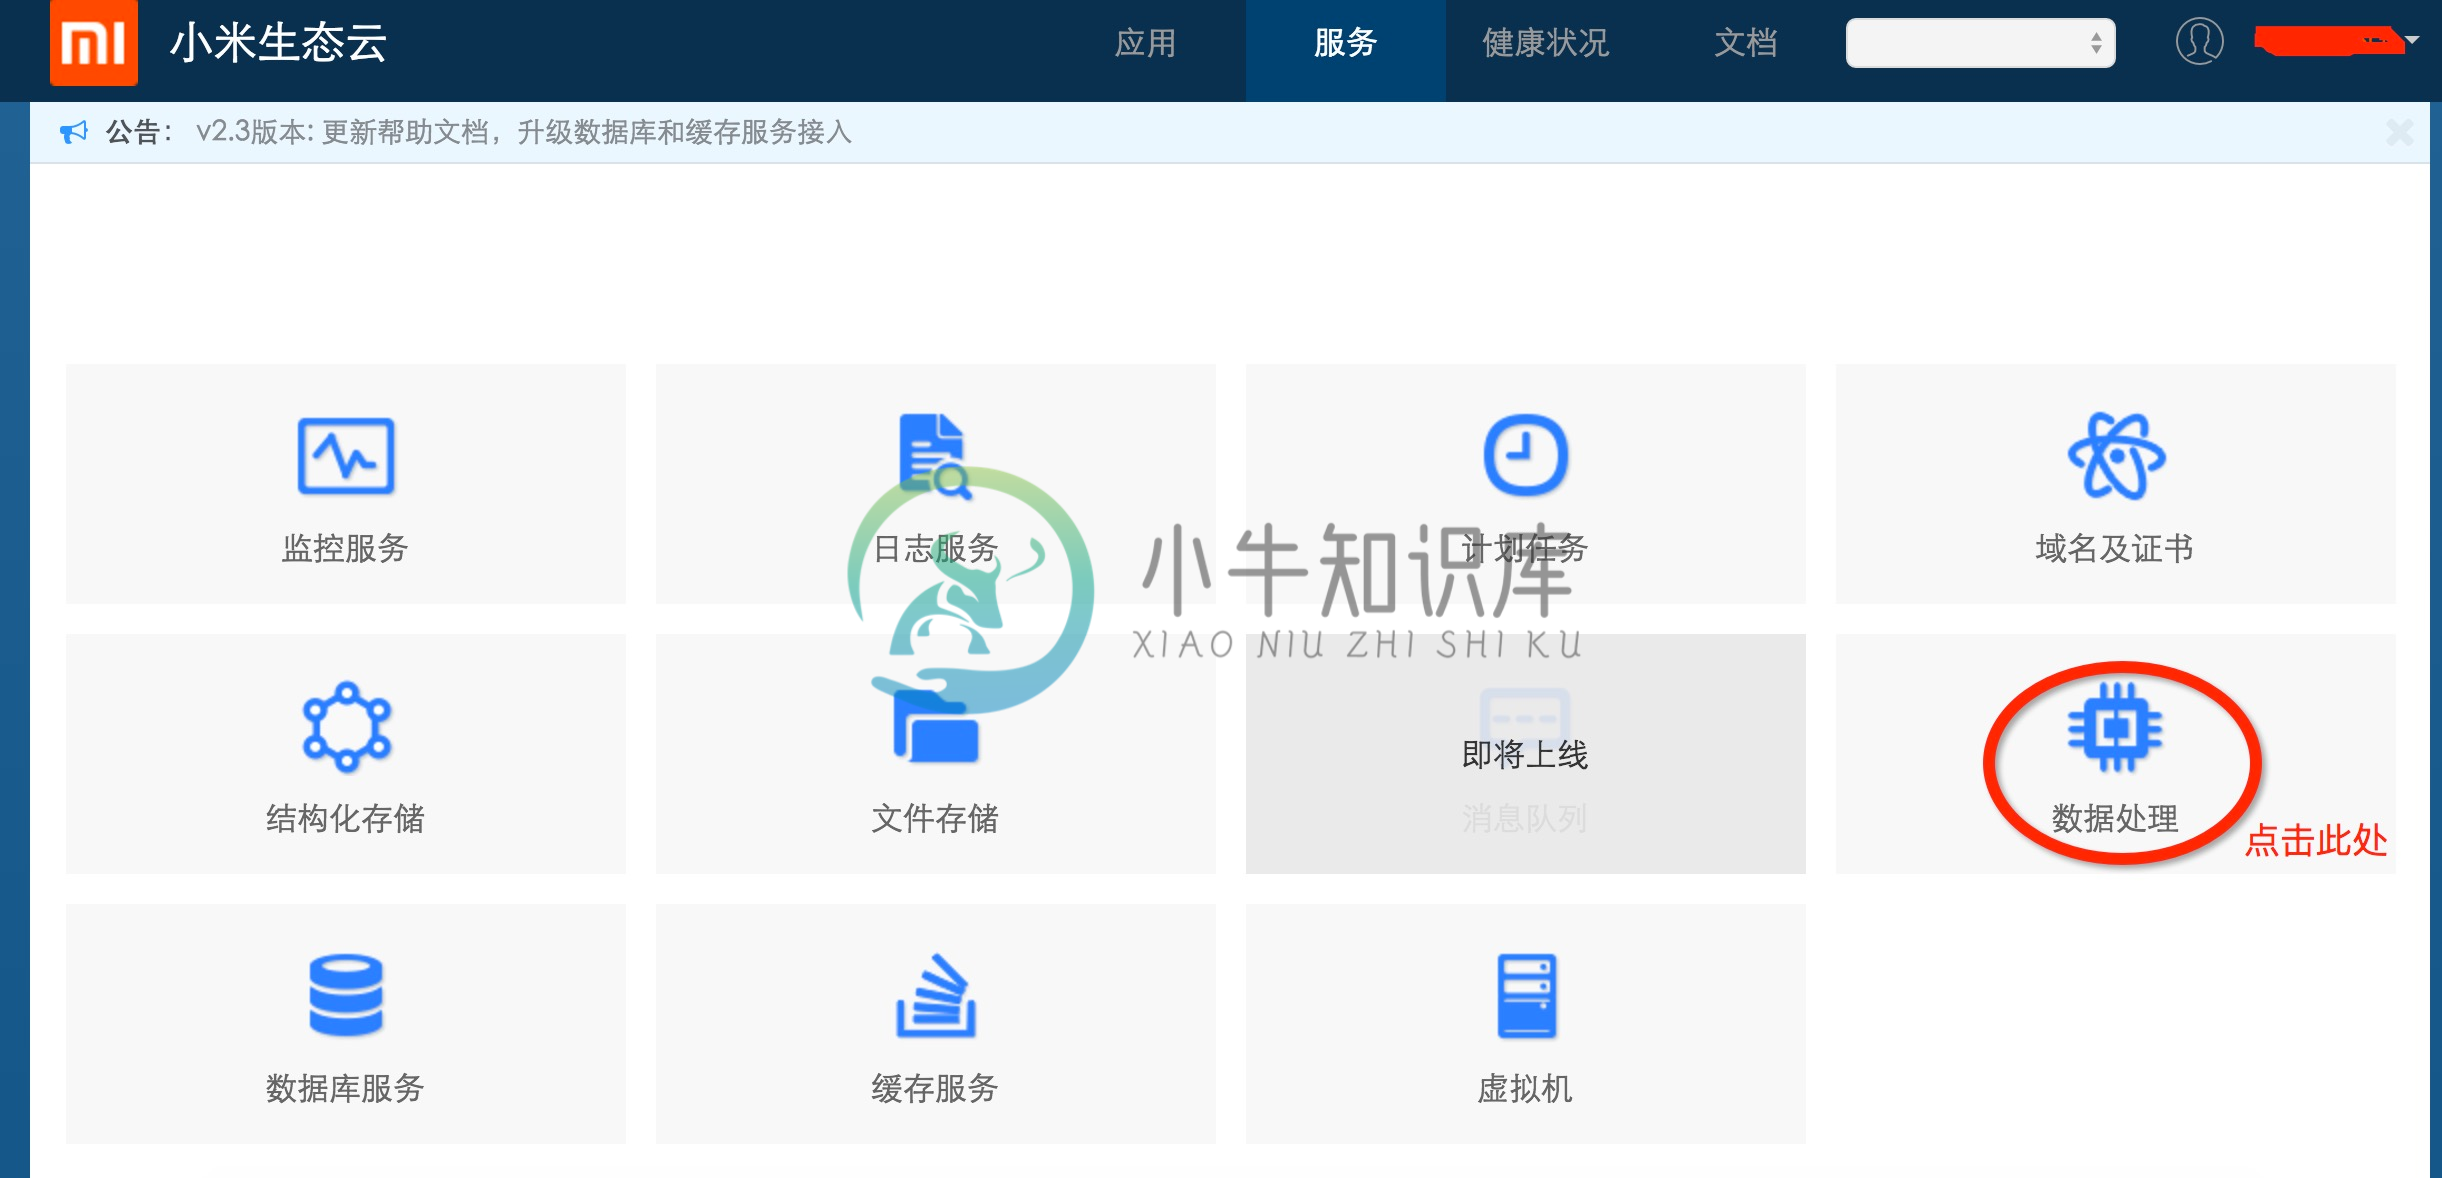
Task: Click the 结构化存储 label
Action: coord(346,818)
